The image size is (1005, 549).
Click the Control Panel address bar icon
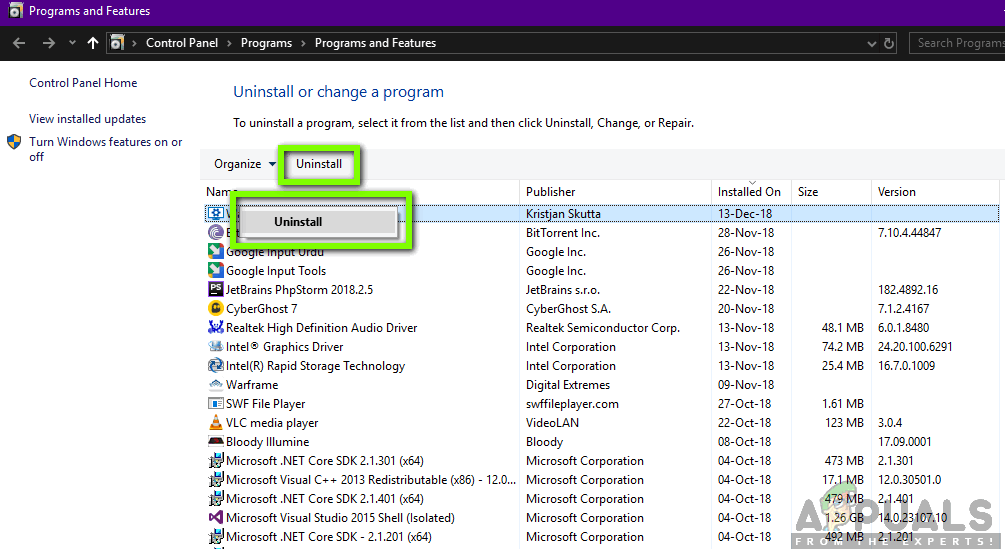coord(117,43)
